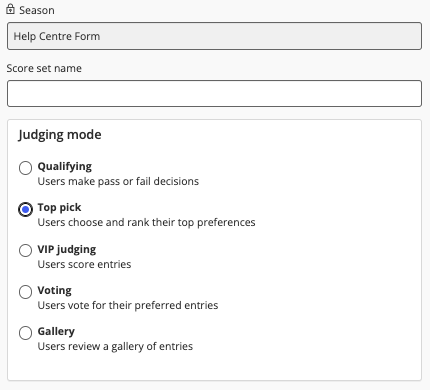This screenshot has height=390, width=430.
Task: Select the Voting radio button
Action: [25, 292]
